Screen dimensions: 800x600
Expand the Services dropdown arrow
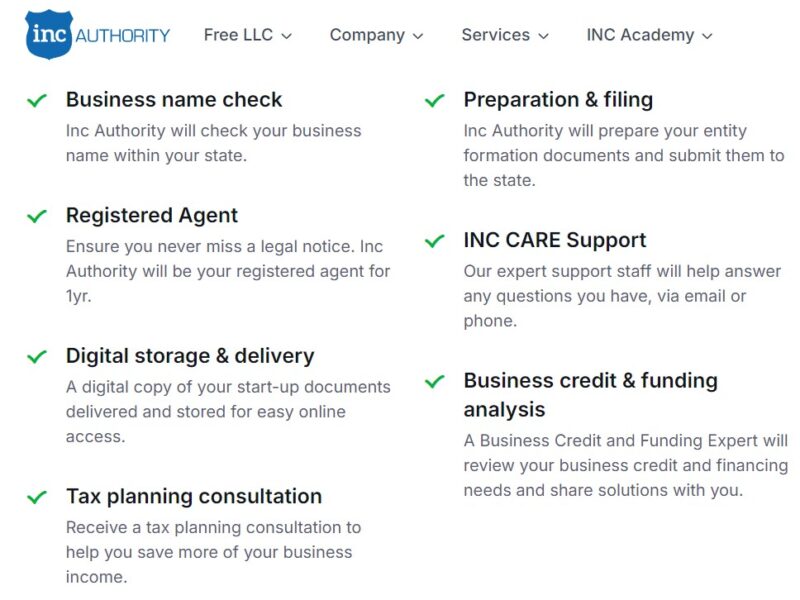(543, 36)
